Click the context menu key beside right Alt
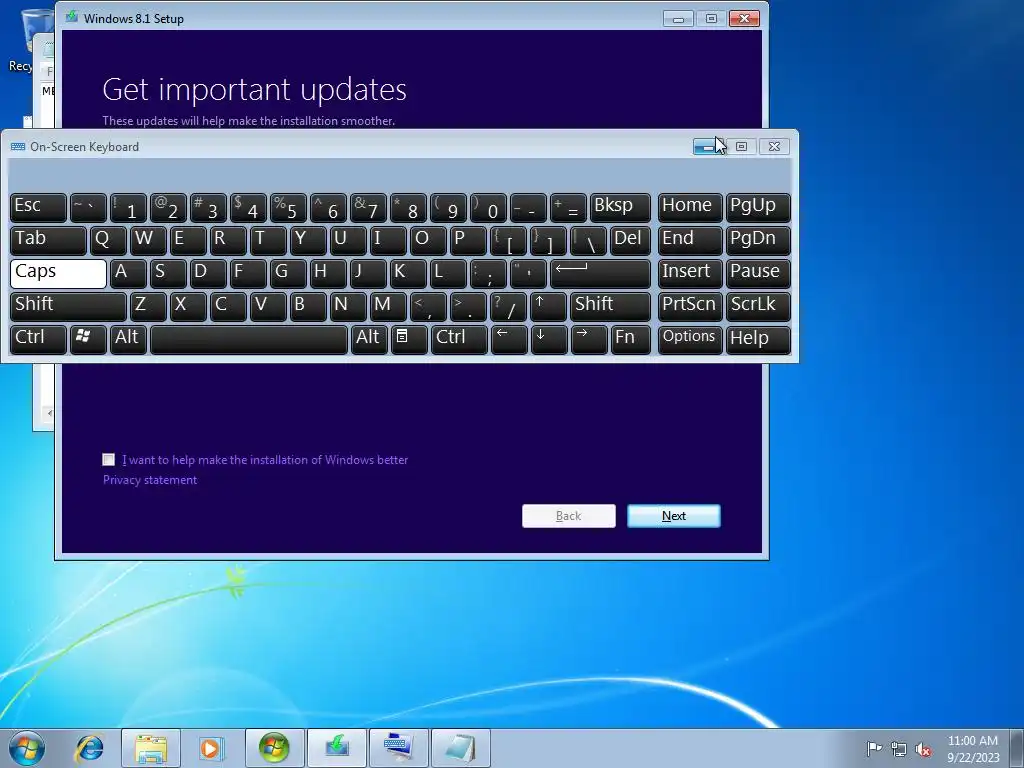 [409, 339]
